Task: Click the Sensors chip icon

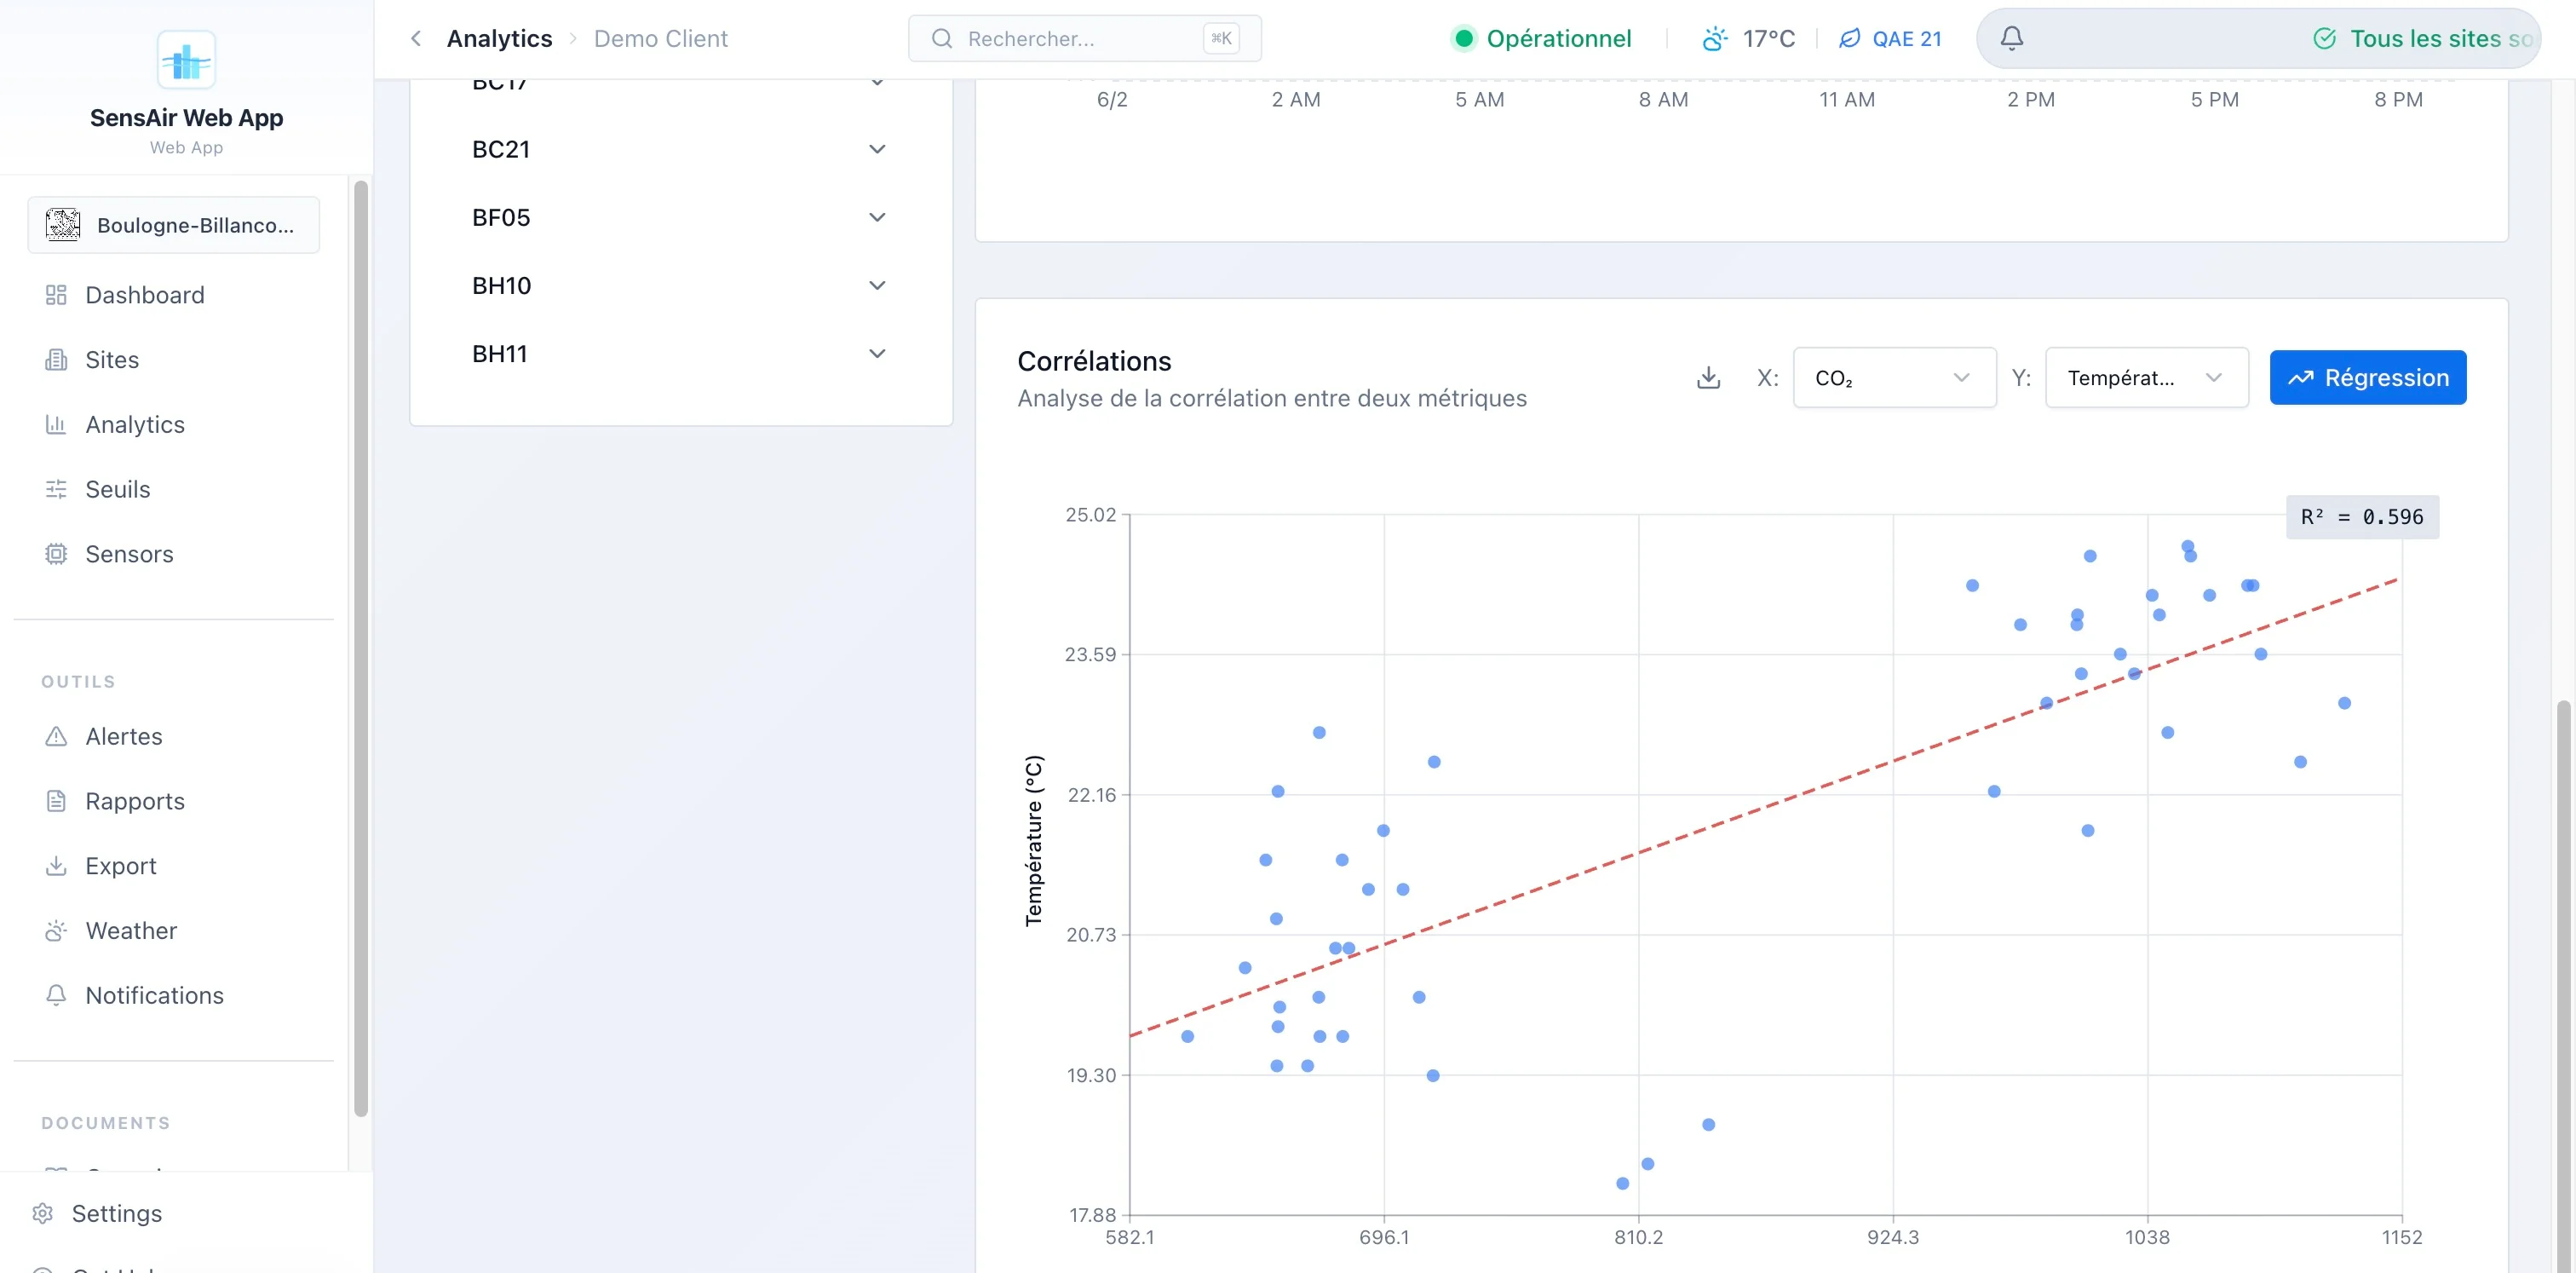Action: coord(56,554)
